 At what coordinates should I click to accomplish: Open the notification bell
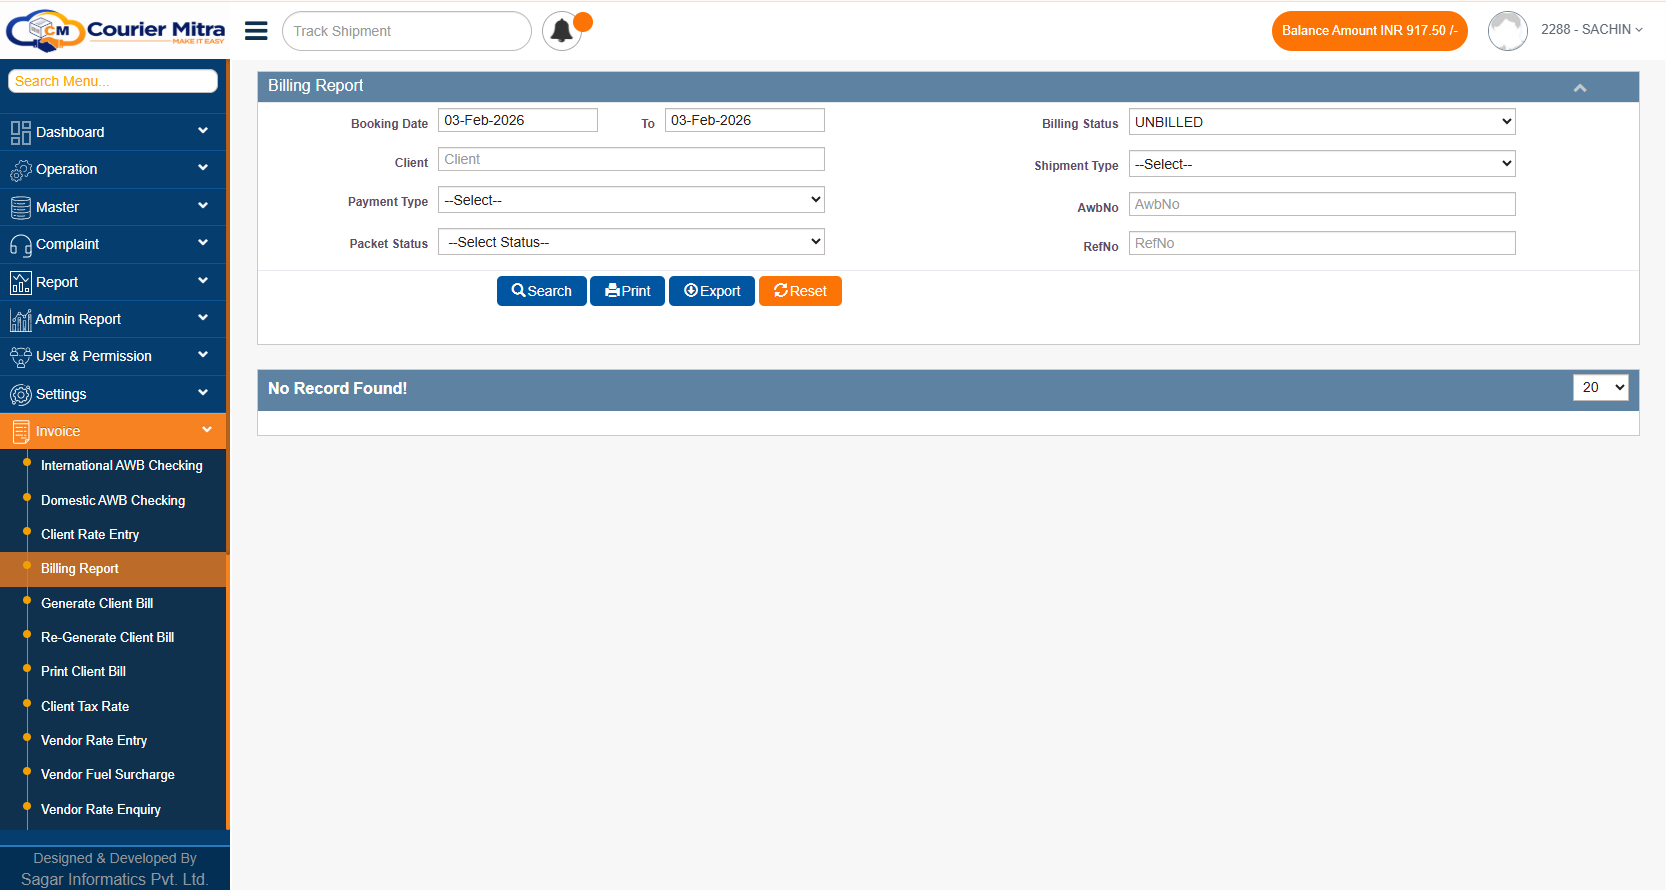pyautogui.click(x=563, y=31)
